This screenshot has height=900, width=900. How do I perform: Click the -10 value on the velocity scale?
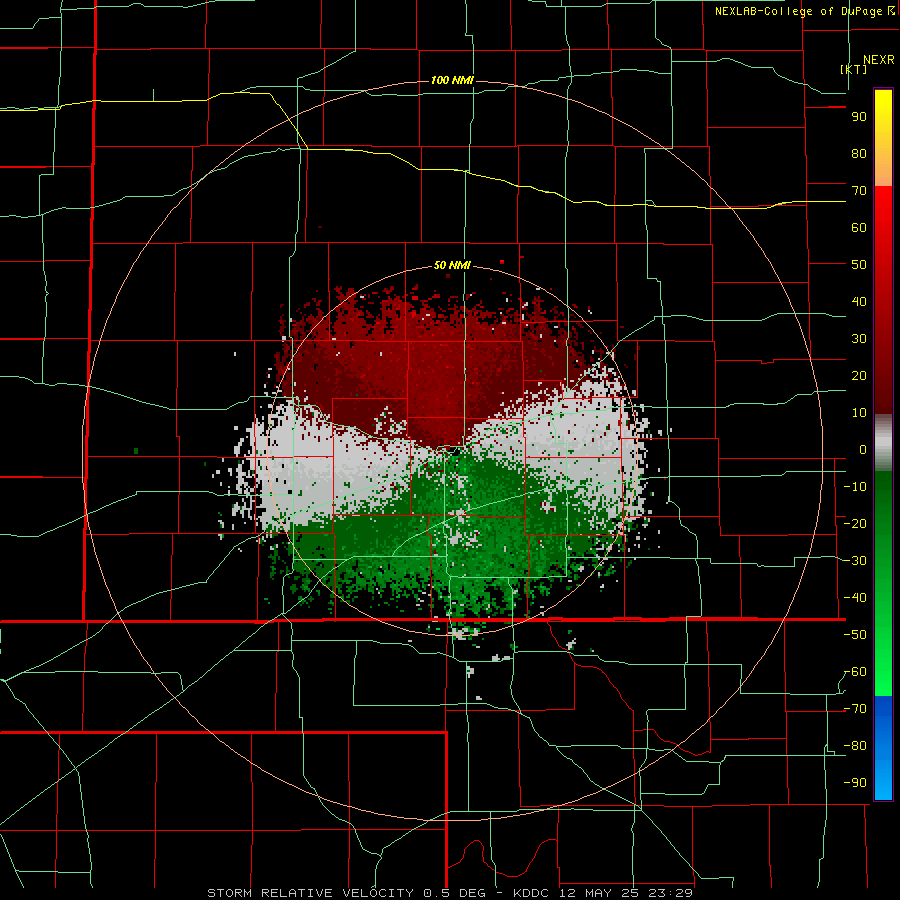point(855,487)
